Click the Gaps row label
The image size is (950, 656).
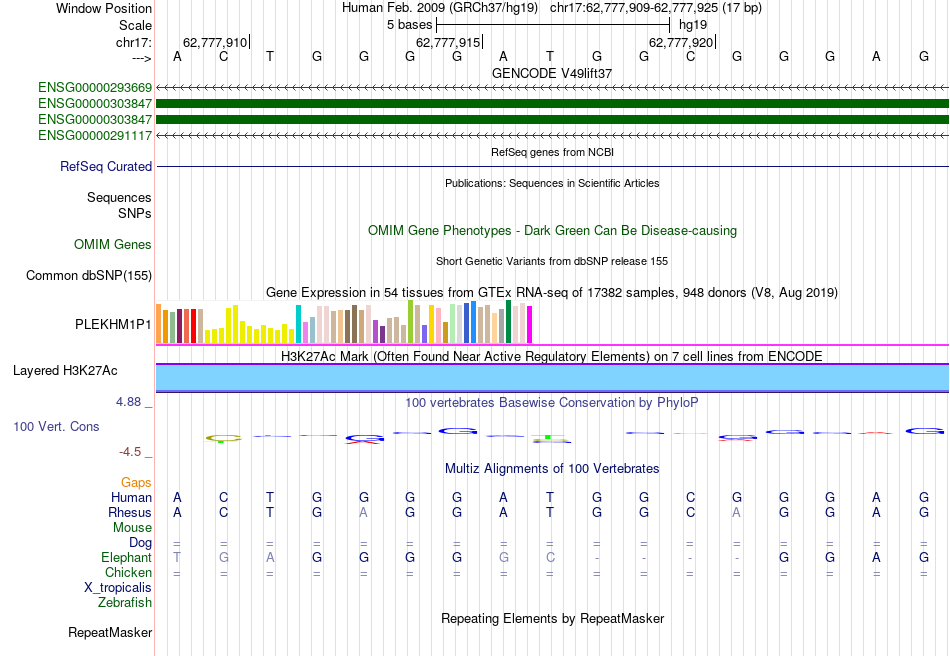pyautogui.click(x=136, y=482)
